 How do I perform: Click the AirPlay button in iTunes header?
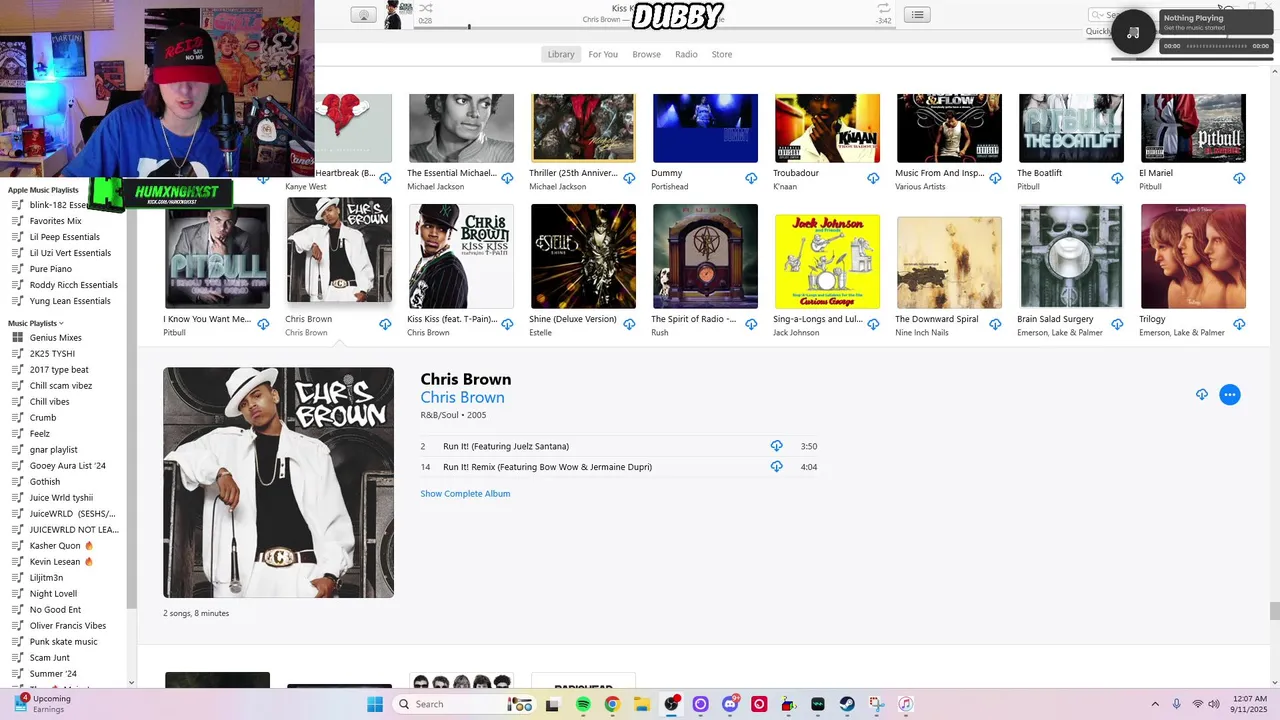pyautogui.click(x=363, y=14)
